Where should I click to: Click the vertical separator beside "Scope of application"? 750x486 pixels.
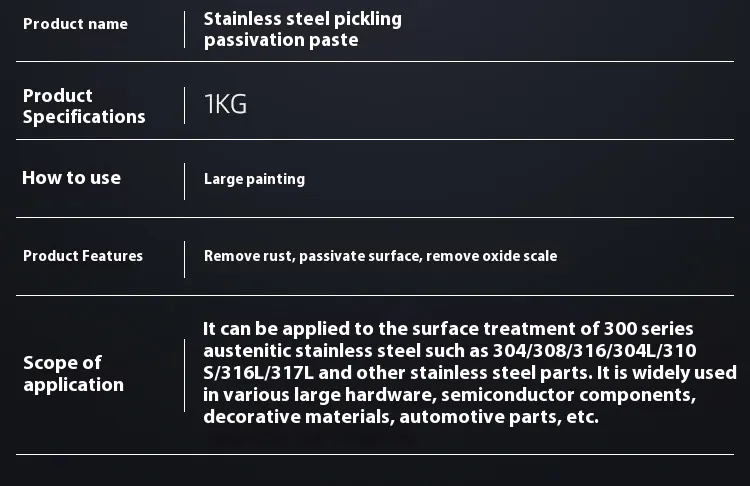click(185, 375)
